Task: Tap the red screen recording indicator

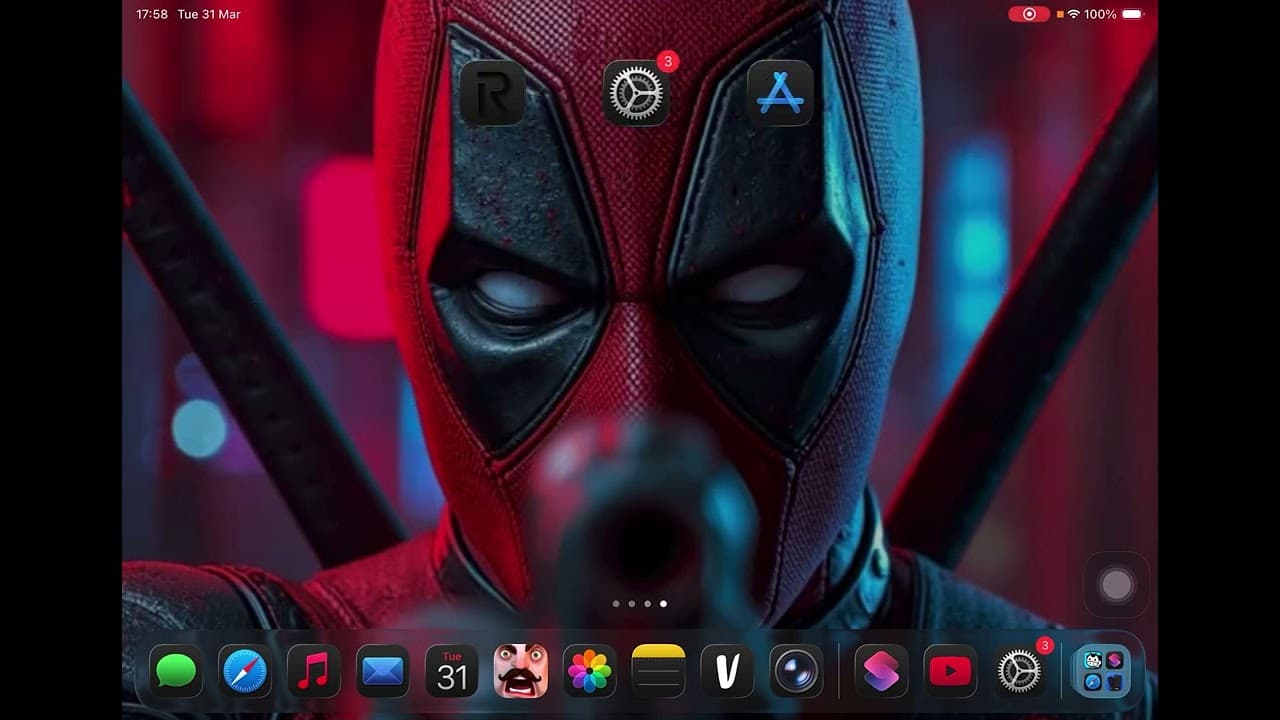Action: click(1029, 14)
